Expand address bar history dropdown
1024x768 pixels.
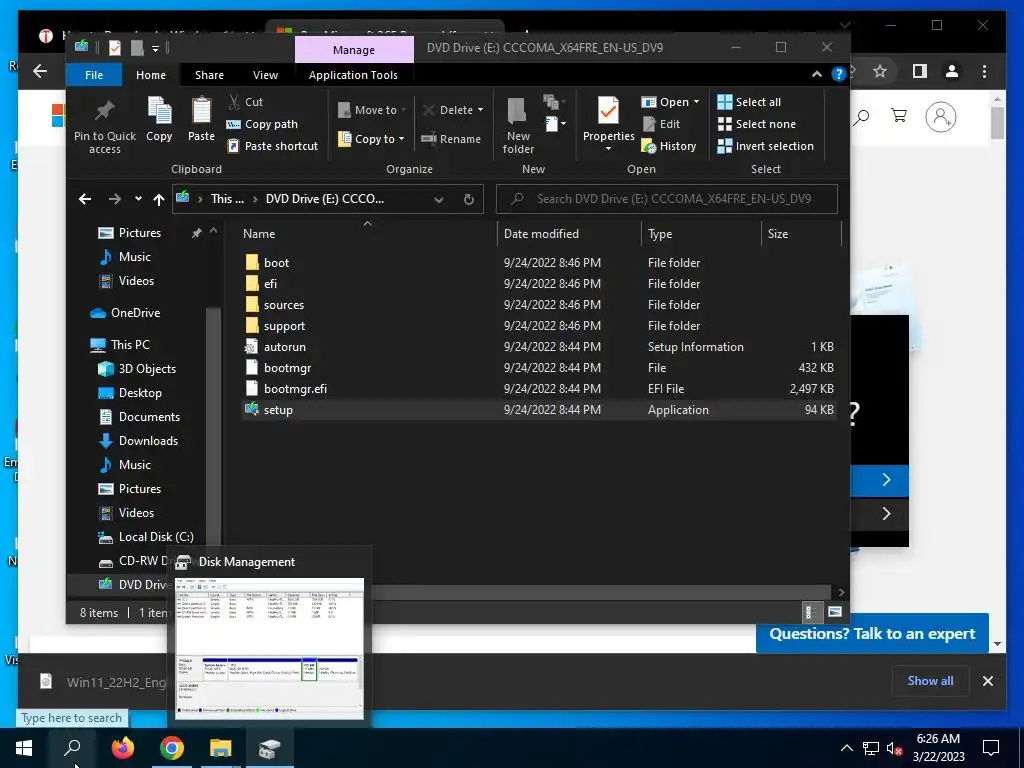[439, 199]
